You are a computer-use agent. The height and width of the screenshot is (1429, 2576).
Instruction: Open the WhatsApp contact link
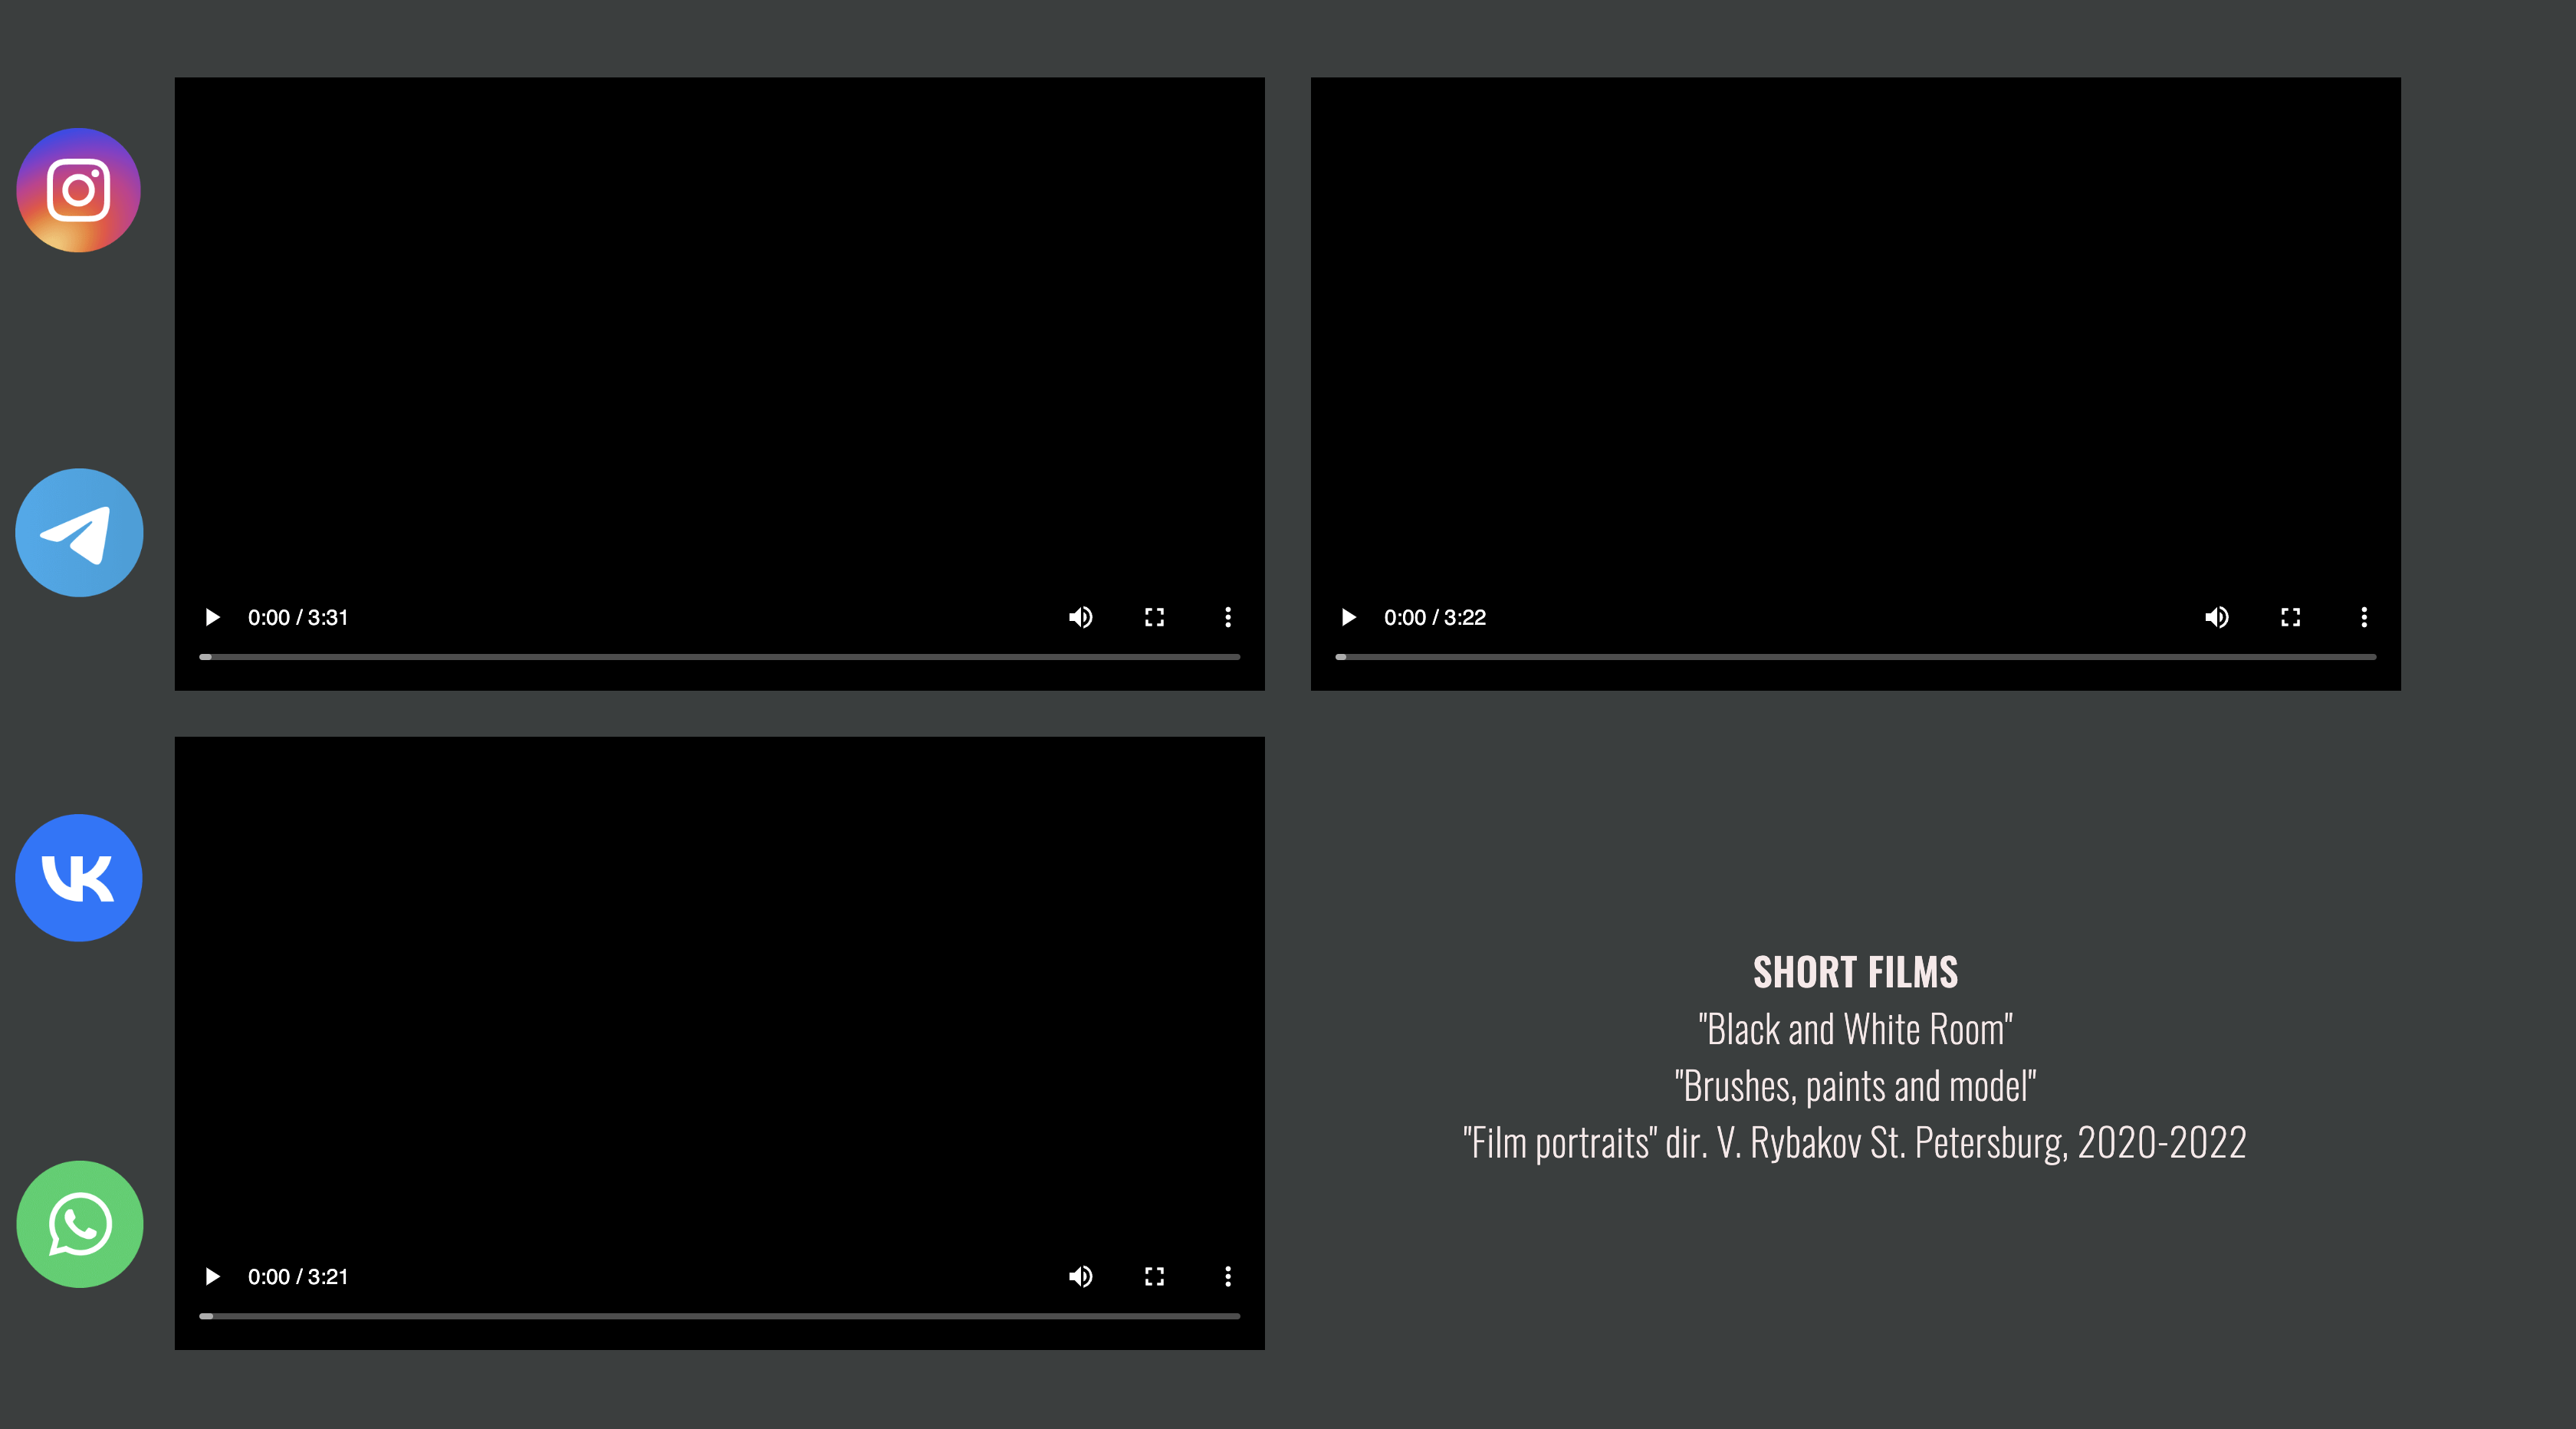[x=79, y=1224]
